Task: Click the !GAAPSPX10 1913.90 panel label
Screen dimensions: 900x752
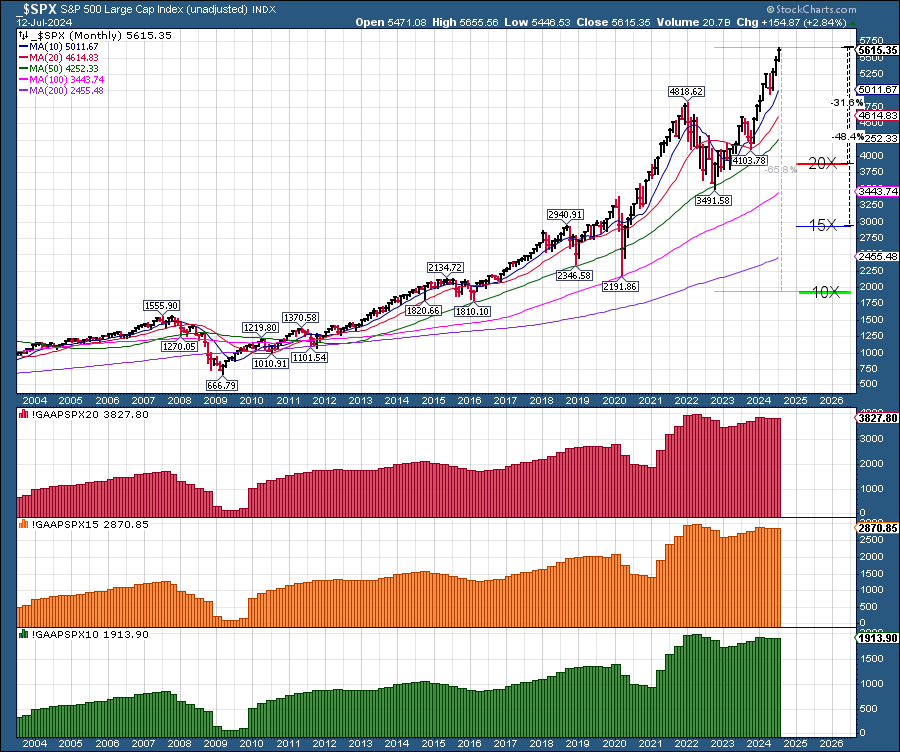Action: pyautogui.click(x=90, y=634)
